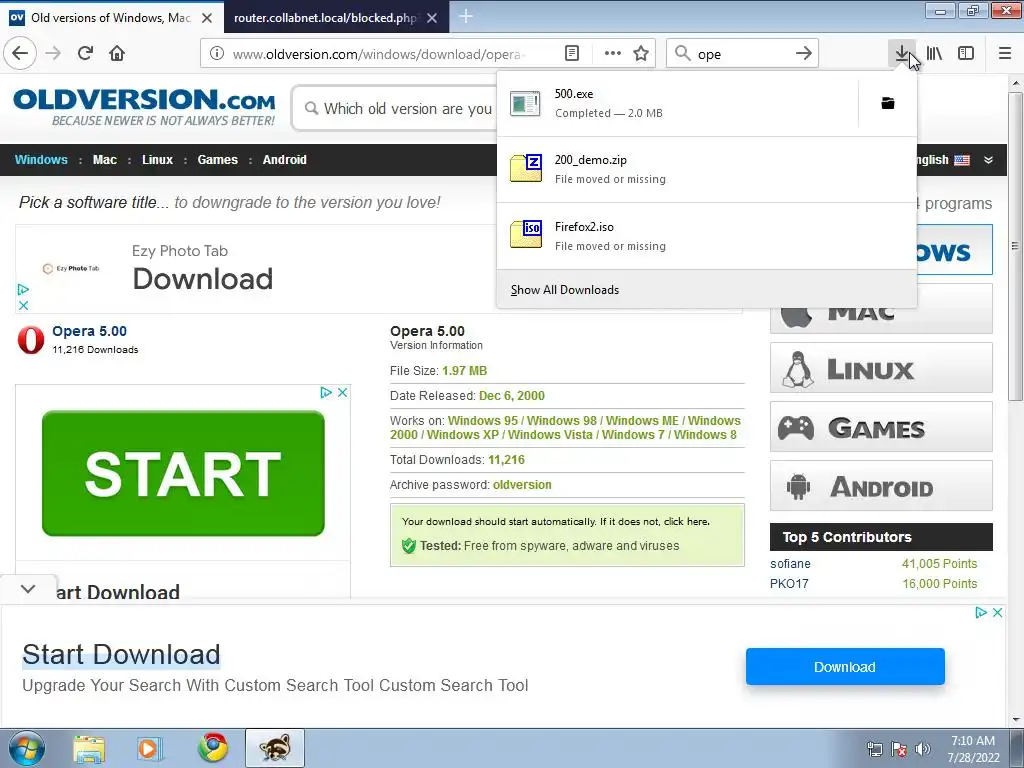Toggle the sidebars toolbar icon
The width and height of the screenshot is (1024, 768).
click(966, 54)
